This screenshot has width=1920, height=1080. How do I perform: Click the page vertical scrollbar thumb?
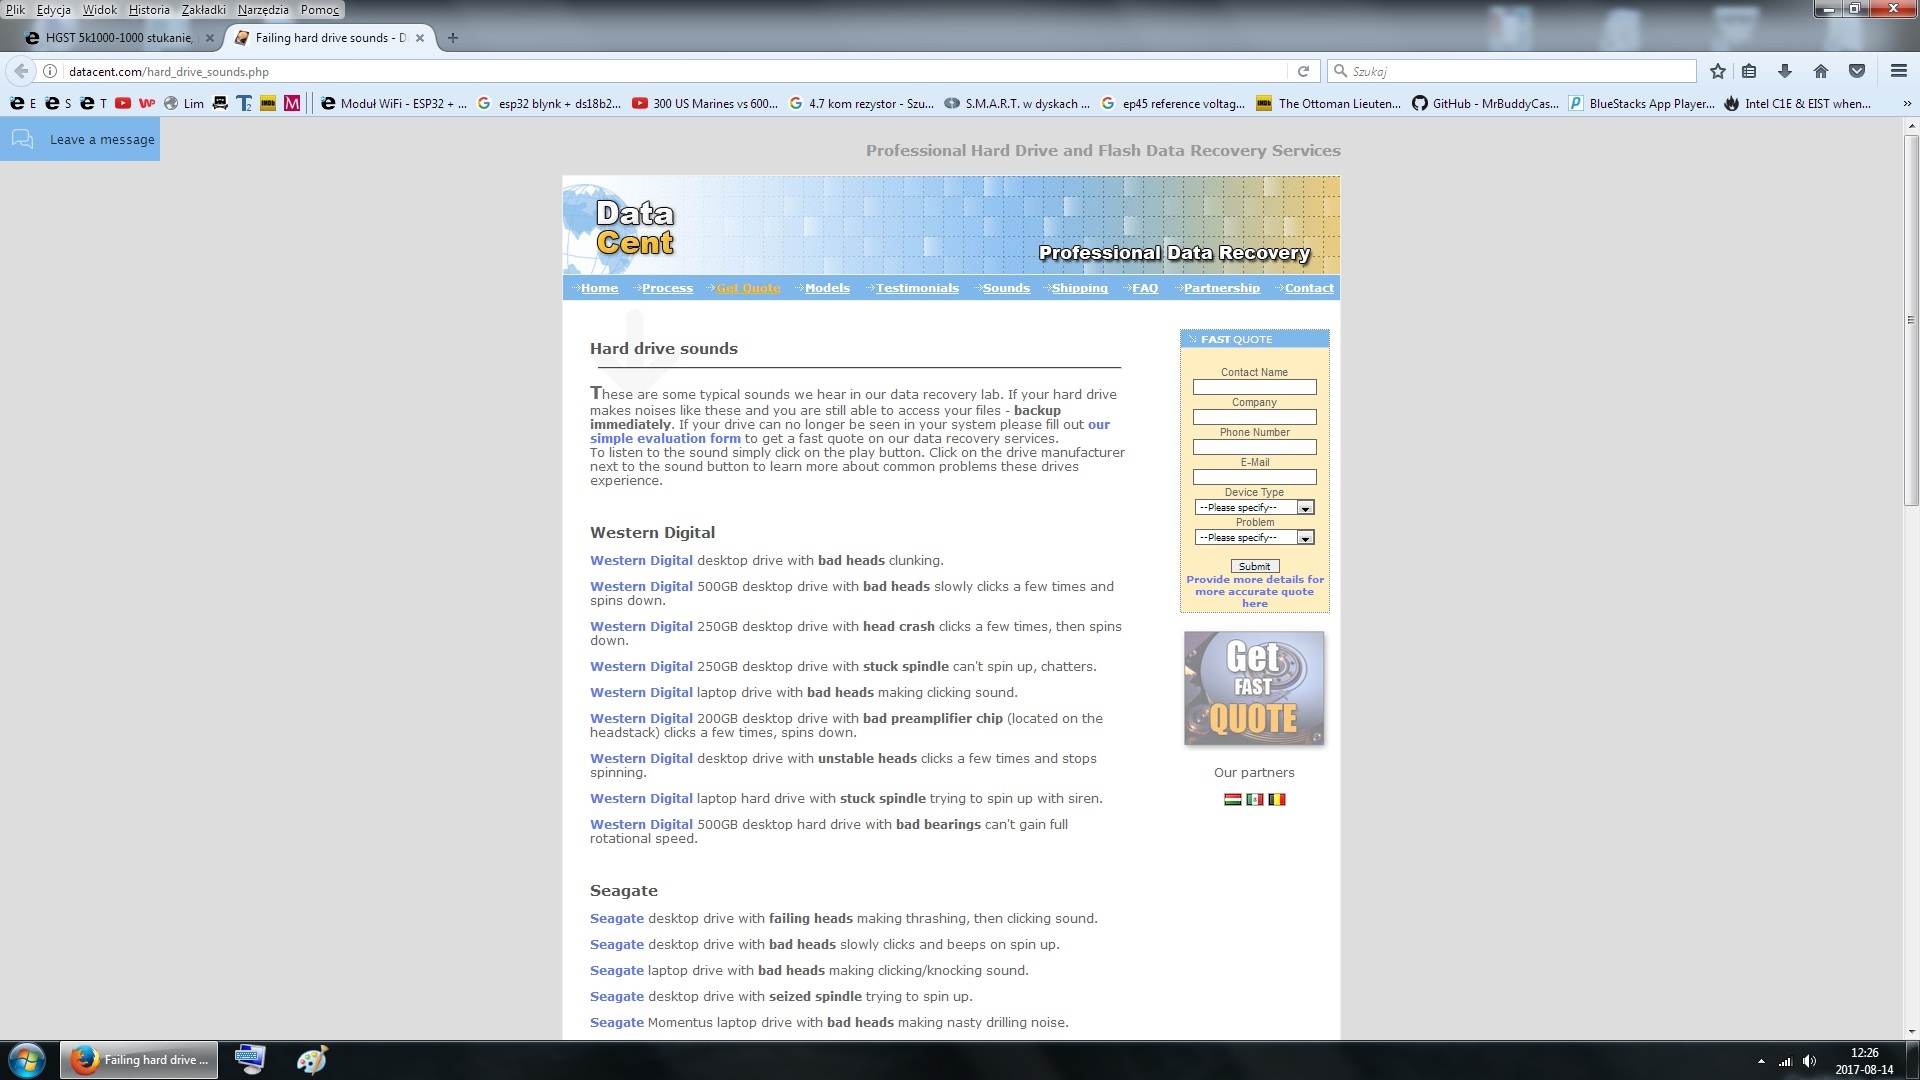tap(1911, 320)
